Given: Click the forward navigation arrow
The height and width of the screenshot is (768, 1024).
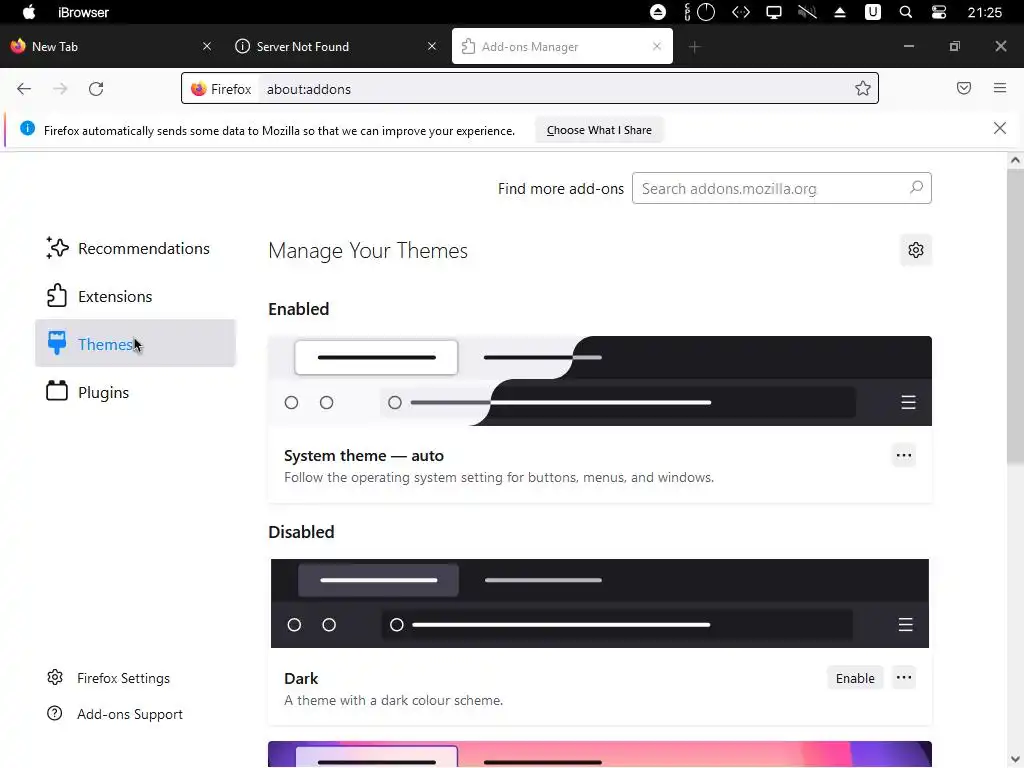Looking at the screenshot, I should coord(60,89).
